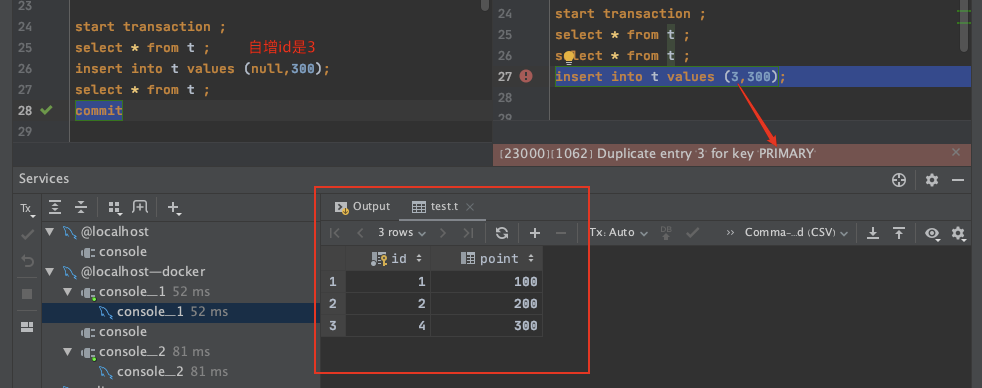Open the eye view options dropdown
The height and width of the screenshot is (388, 982).
pos(933,233)
